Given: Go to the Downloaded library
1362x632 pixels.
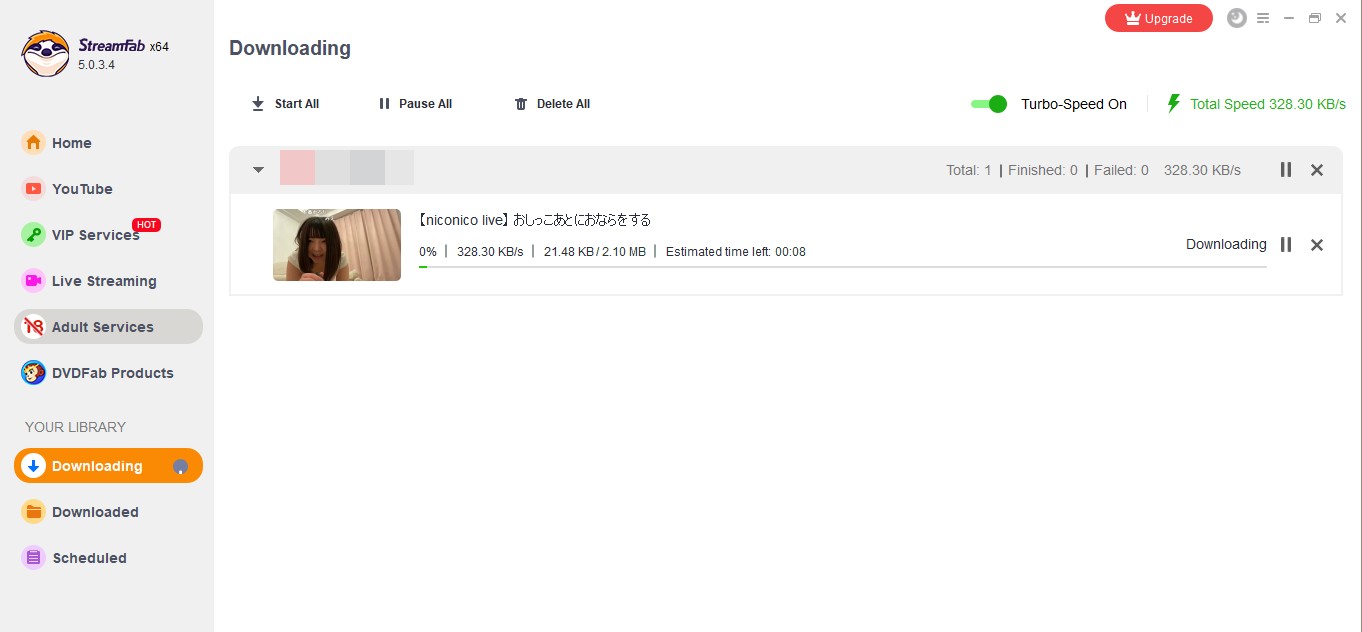Looking at the screenshot, I should point(108,512).
